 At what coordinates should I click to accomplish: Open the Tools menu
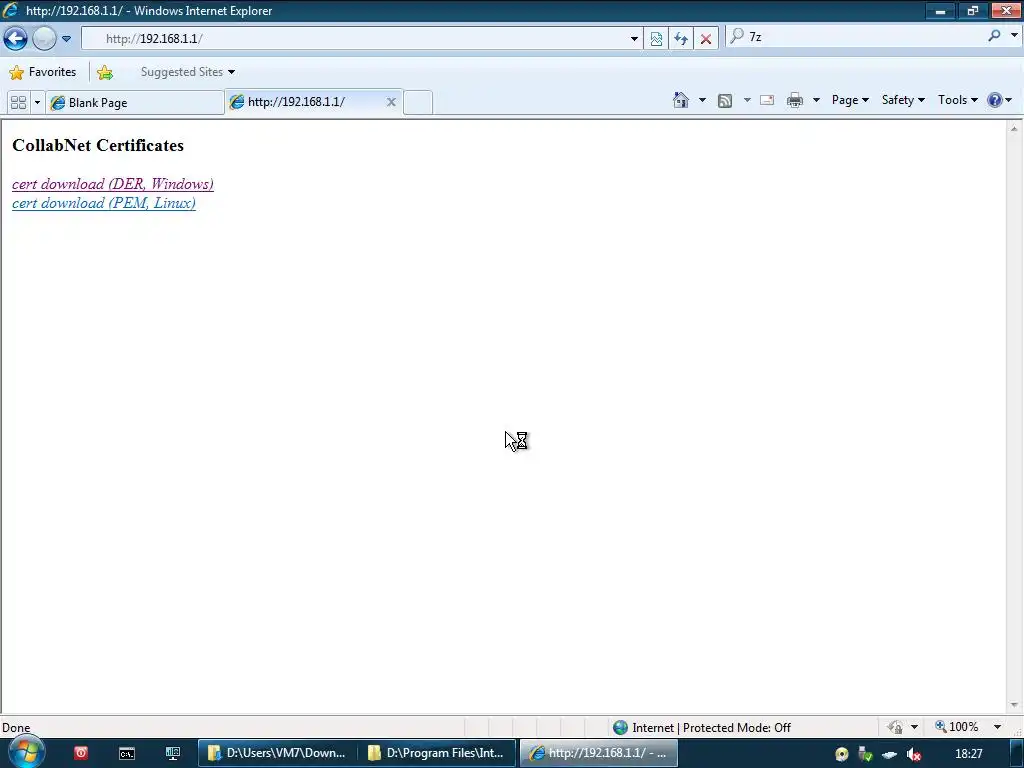click(x=957, y=100)
